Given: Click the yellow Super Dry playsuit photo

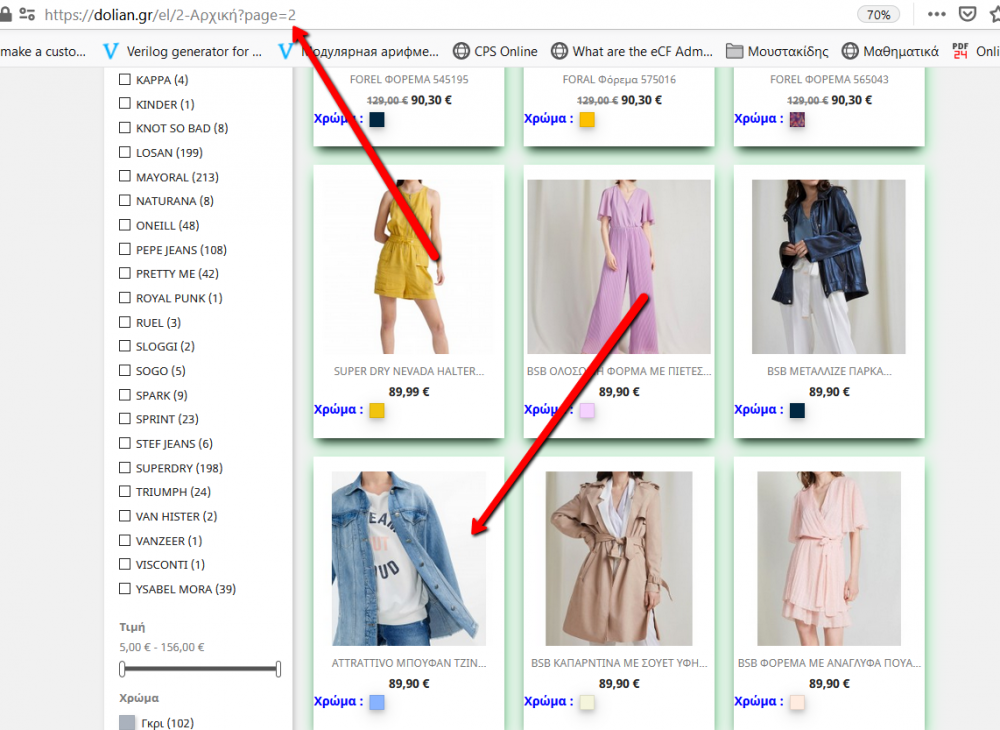Looking at the screenshot, I should point(409,266).
